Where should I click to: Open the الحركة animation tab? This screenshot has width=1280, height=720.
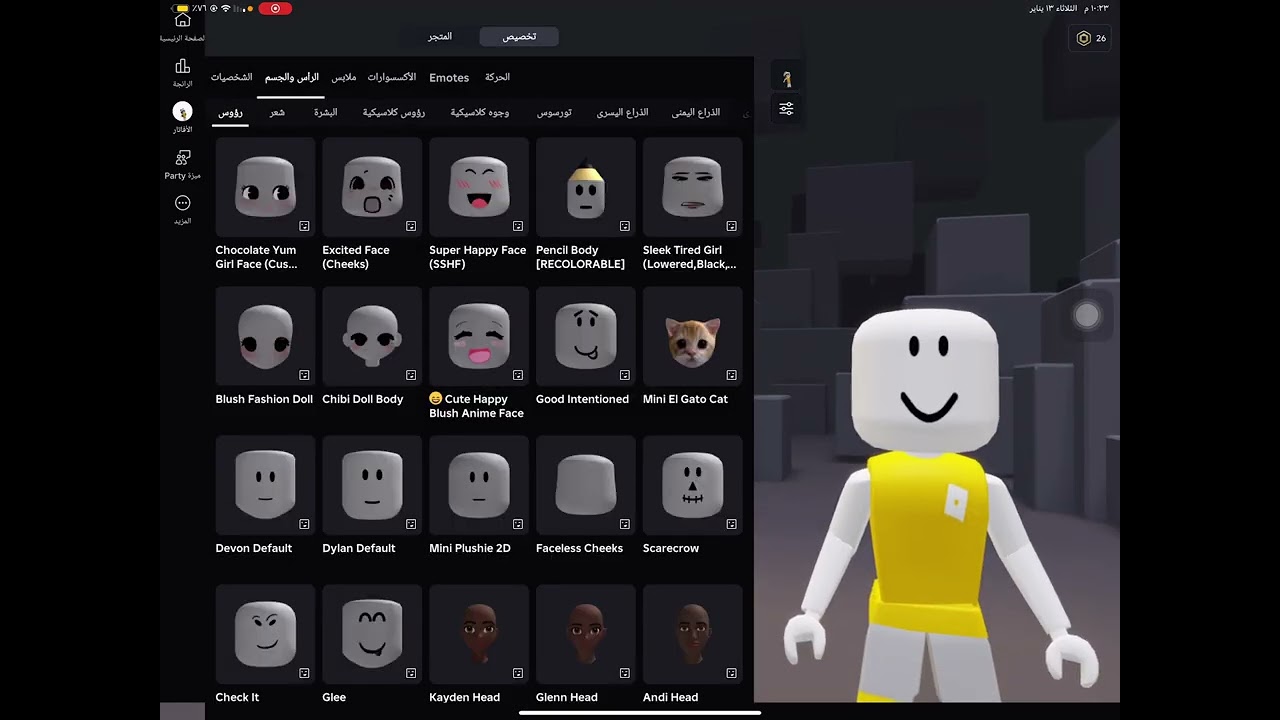point(497,77)
